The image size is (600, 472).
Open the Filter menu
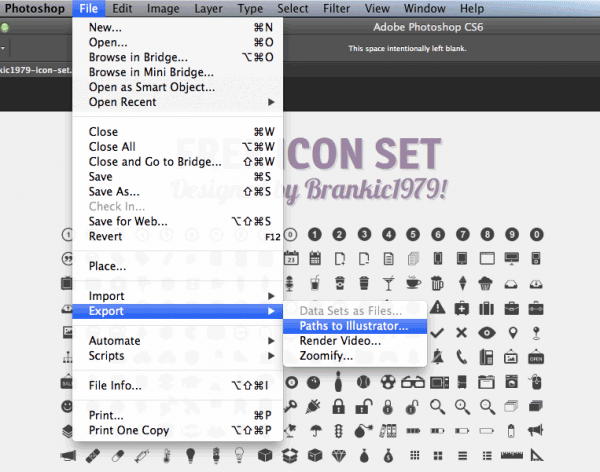click(x=336, y=8)
